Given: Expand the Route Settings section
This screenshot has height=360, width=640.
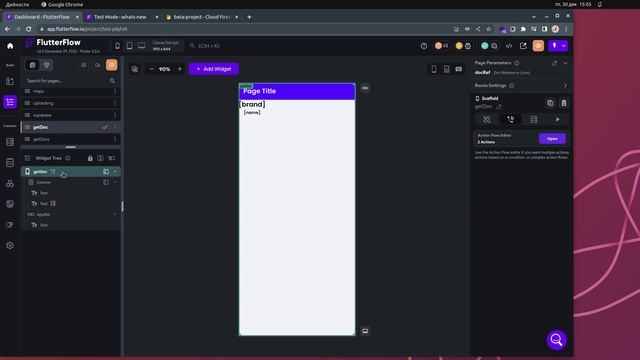Looking at the screenshot, I should point(565,85).
